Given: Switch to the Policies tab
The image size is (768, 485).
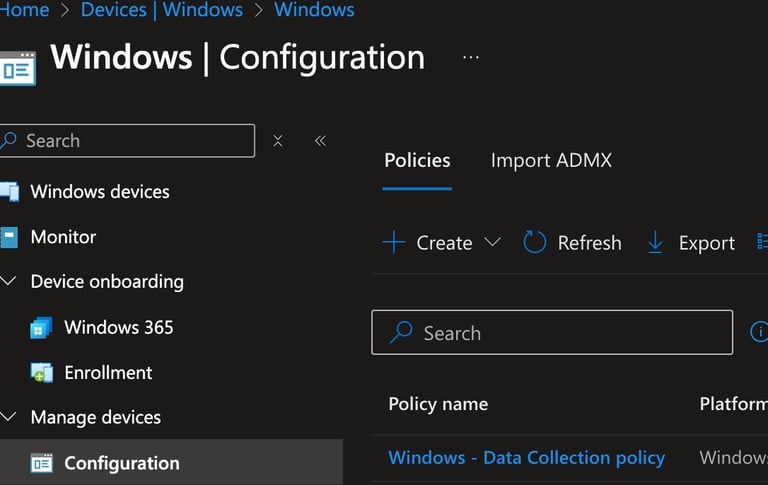Looking at the screenshot, I should coord(417,161).
